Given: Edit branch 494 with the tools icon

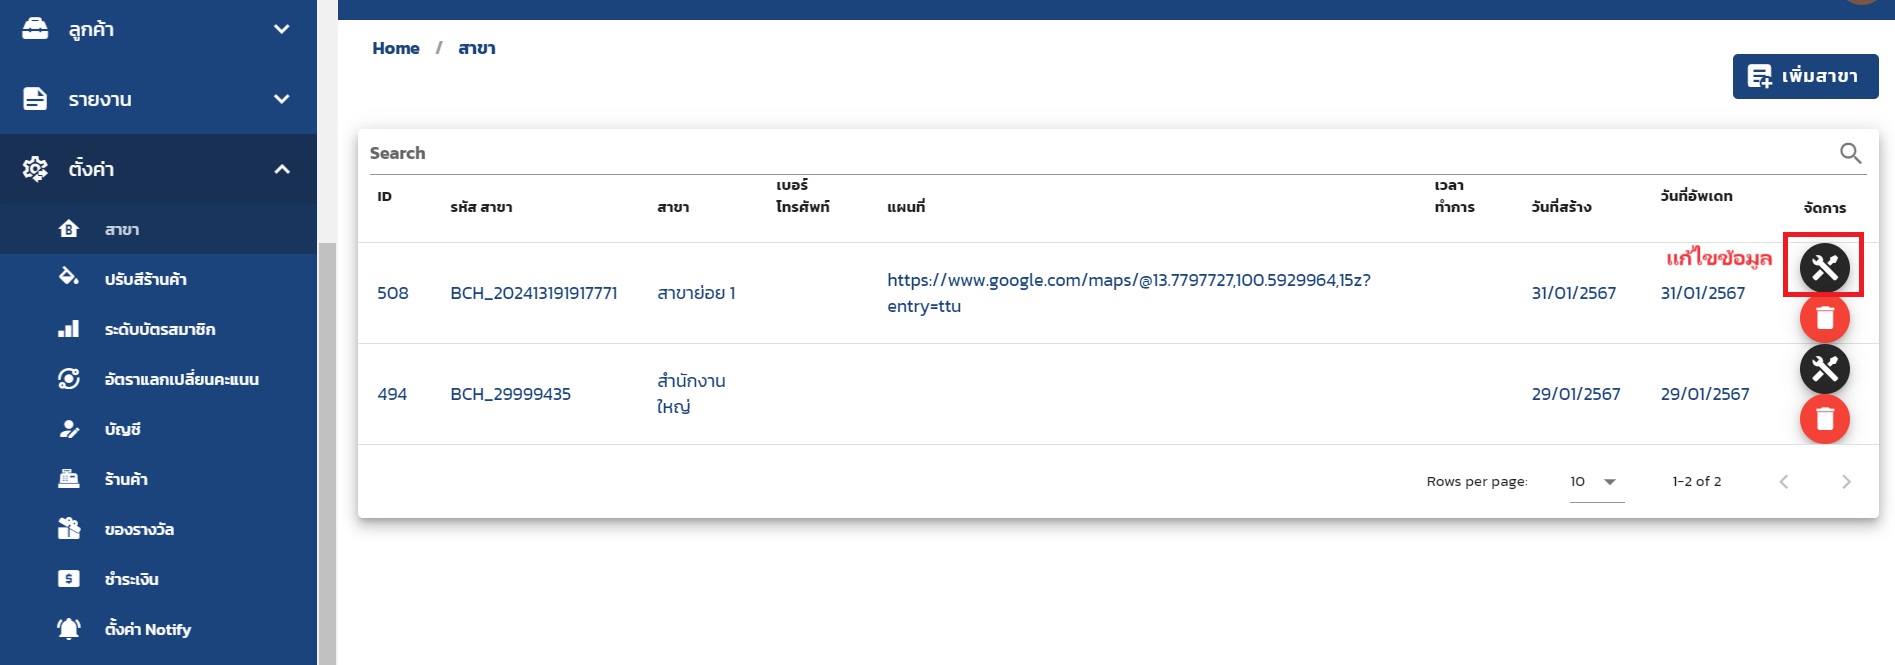Looking at the screenshot, I should [1824, 369].
